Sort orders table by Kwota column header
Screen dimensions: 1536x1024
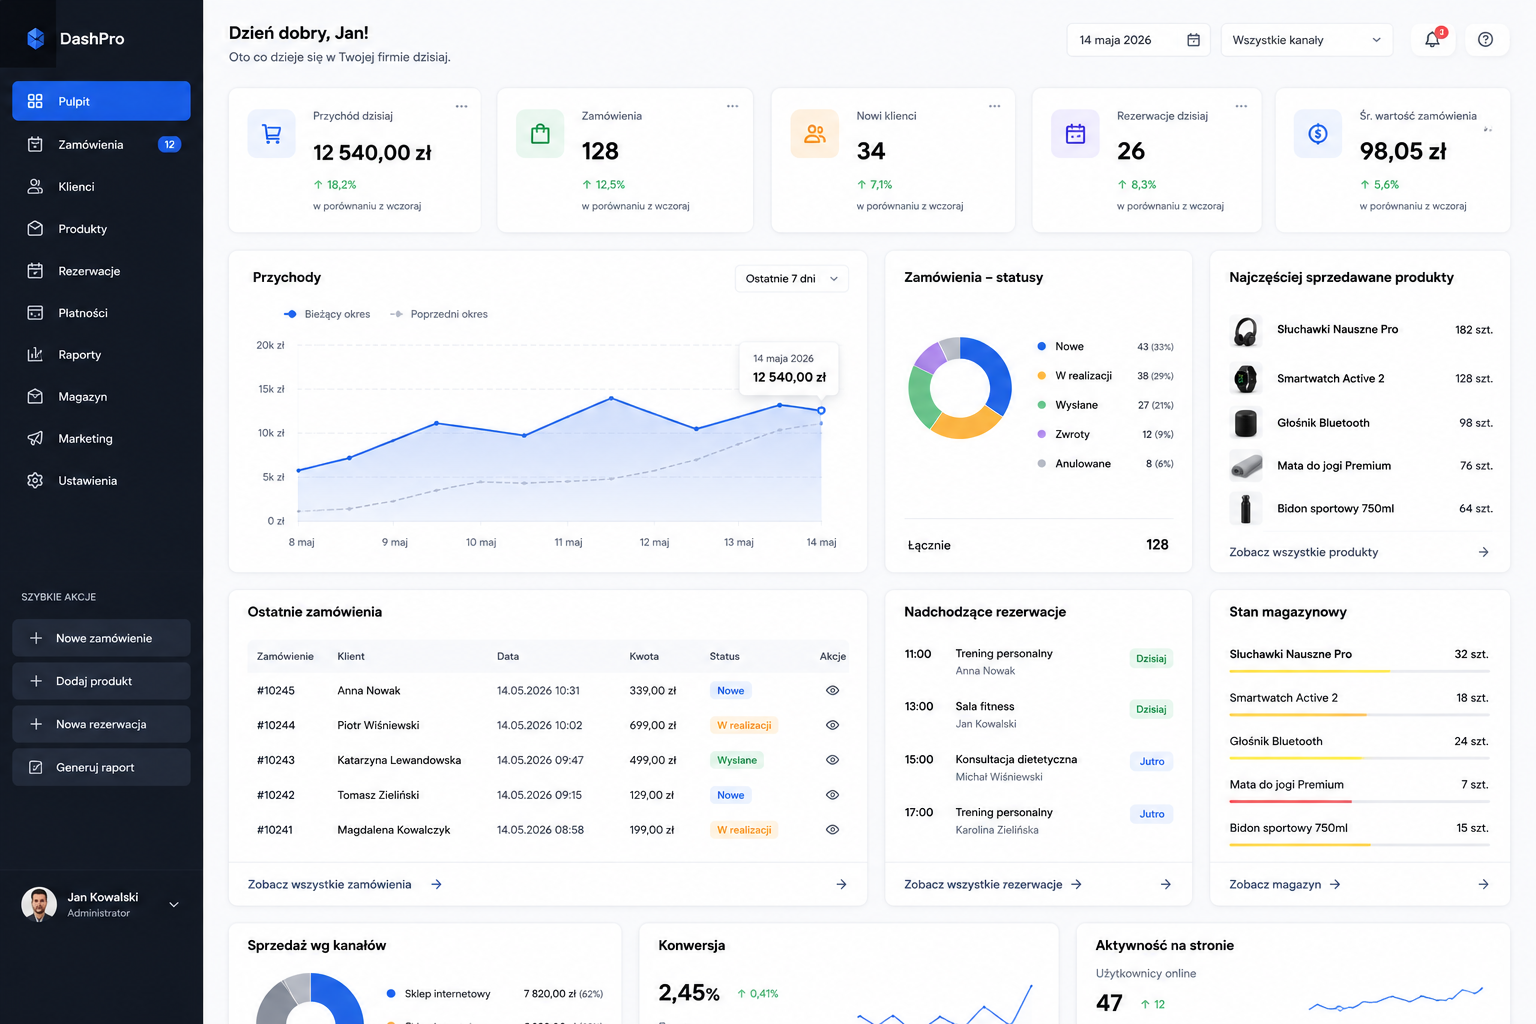(644, 657)
